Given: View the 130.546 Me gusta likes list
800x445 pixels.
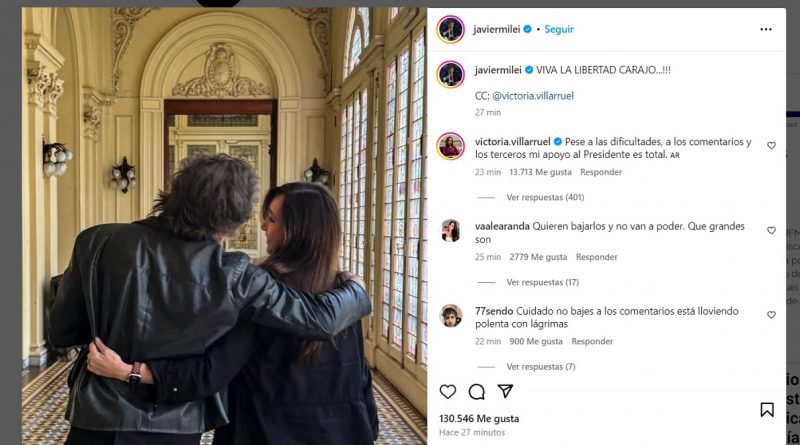Looking at the screenshot, I should coord(479,418).
